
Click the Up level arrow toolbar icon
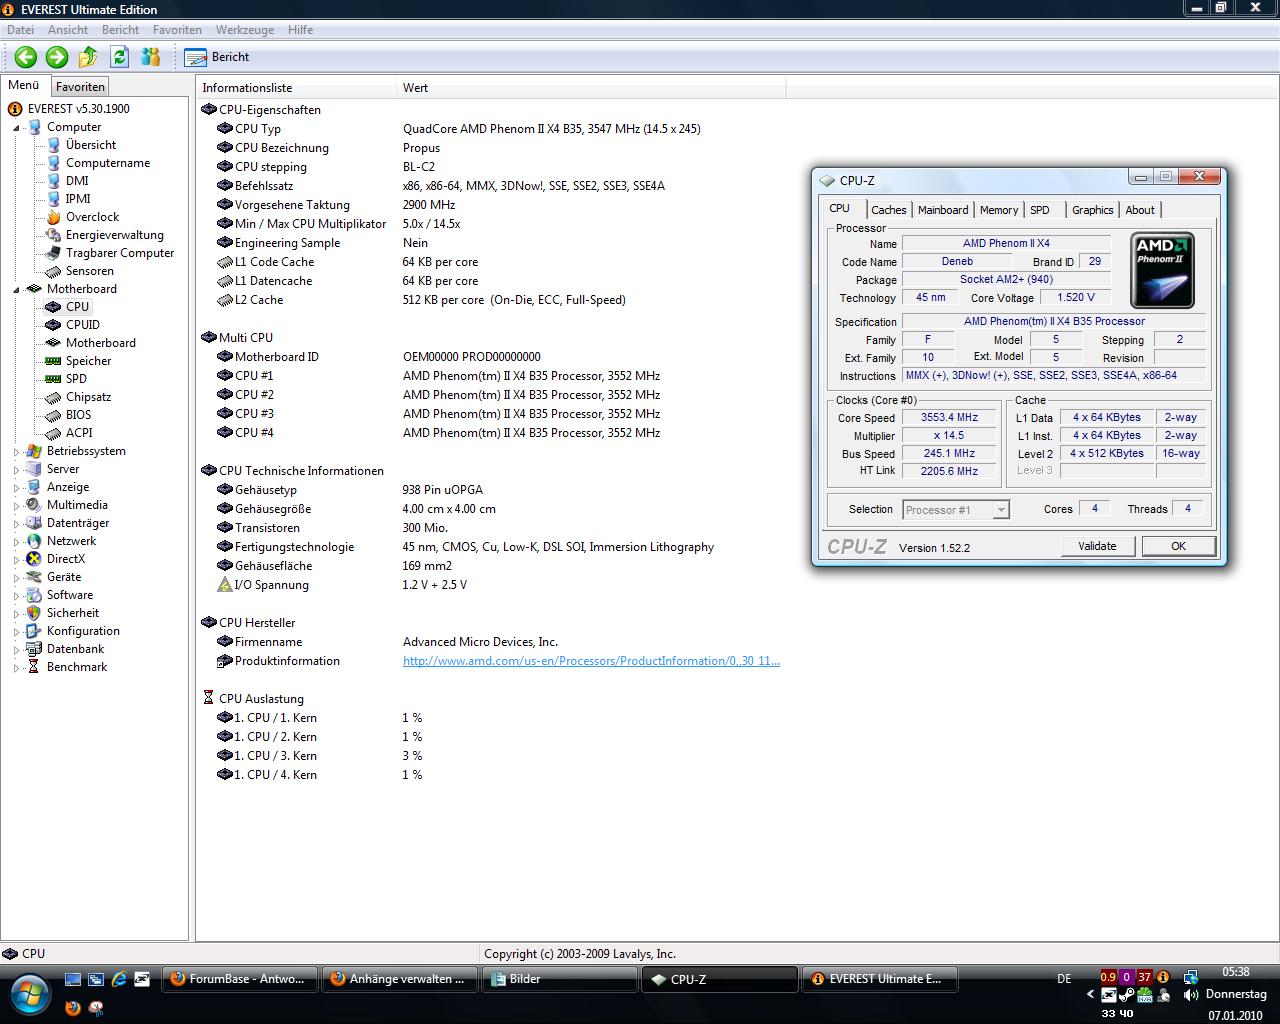(x=88, y=57)
